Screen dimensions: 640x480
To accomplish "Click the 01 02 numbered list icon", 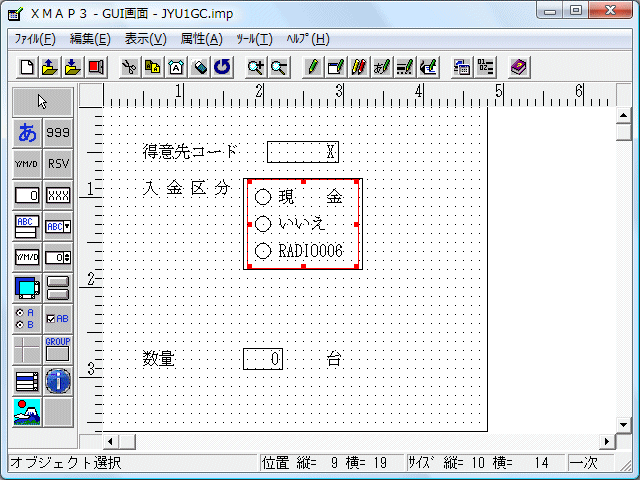I will pyautogui.click(x=485, y=67).
